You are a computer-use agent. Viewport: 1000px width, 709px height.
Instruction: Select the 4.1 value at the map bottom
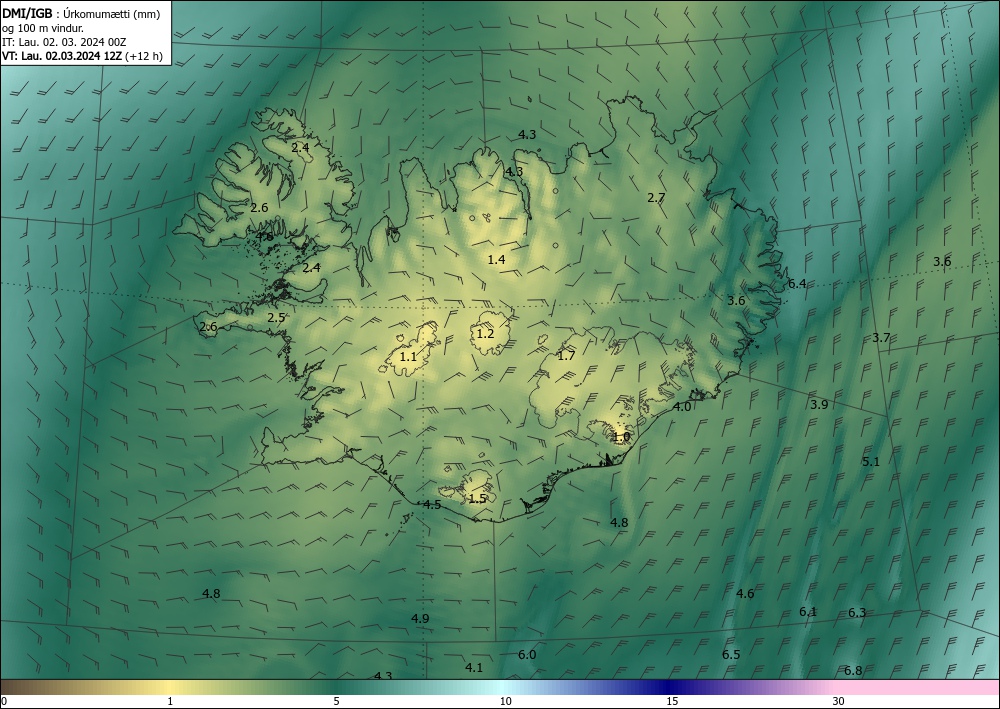tap(474, 668)
